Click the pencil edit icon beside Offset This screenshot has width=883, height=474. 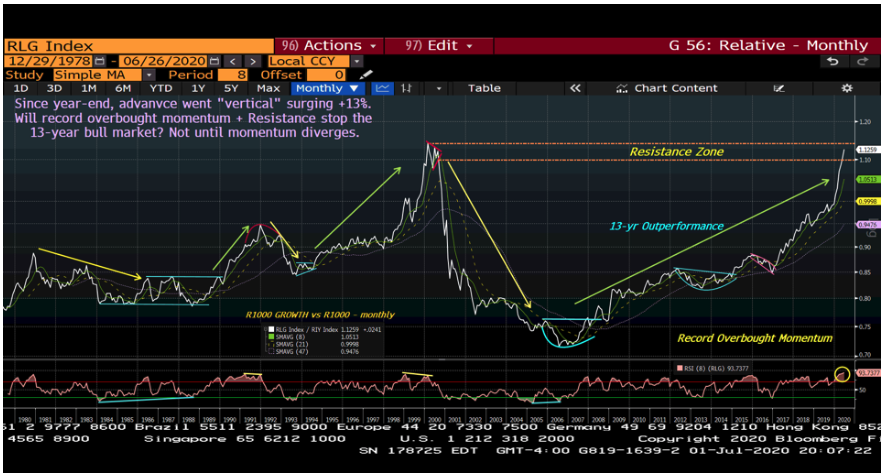[365, 74]
